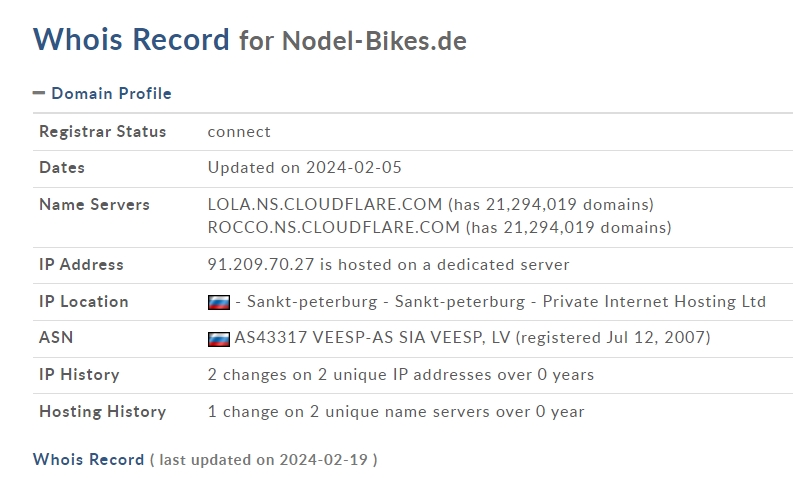Click the minus icon beside Domain Profile
This screenshot has width=793, height=478.
(x=39, y=93)
